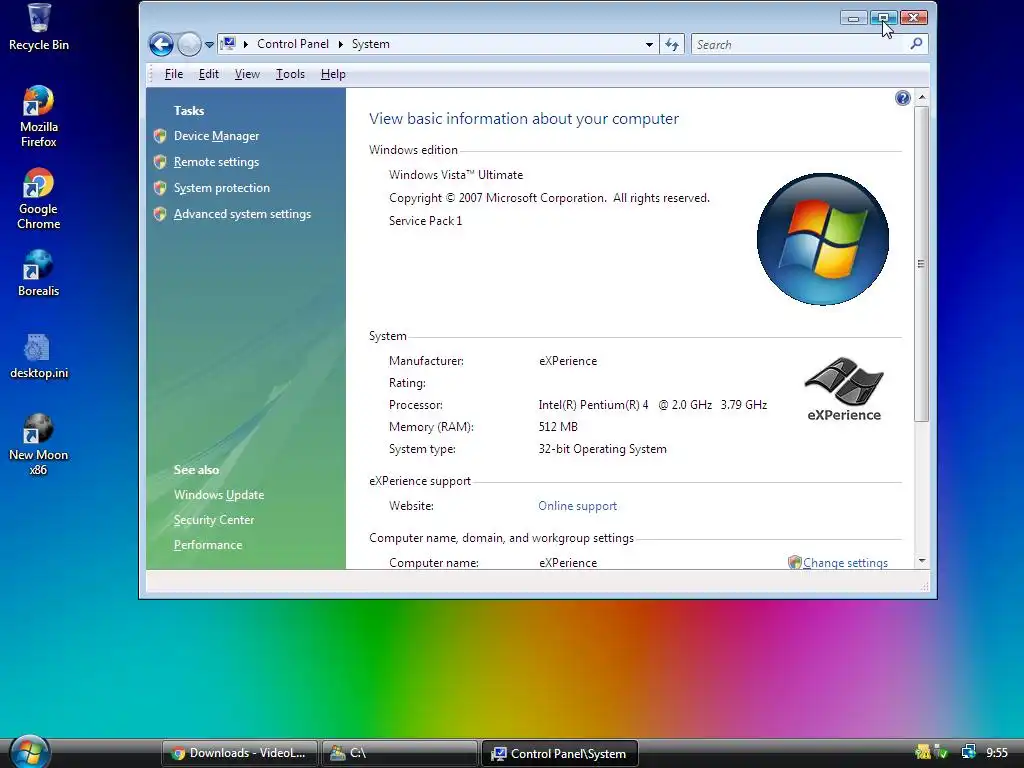1024x768 pixels.
Task: Click the vertical scrollbar thumb
Action: [921, 264]
